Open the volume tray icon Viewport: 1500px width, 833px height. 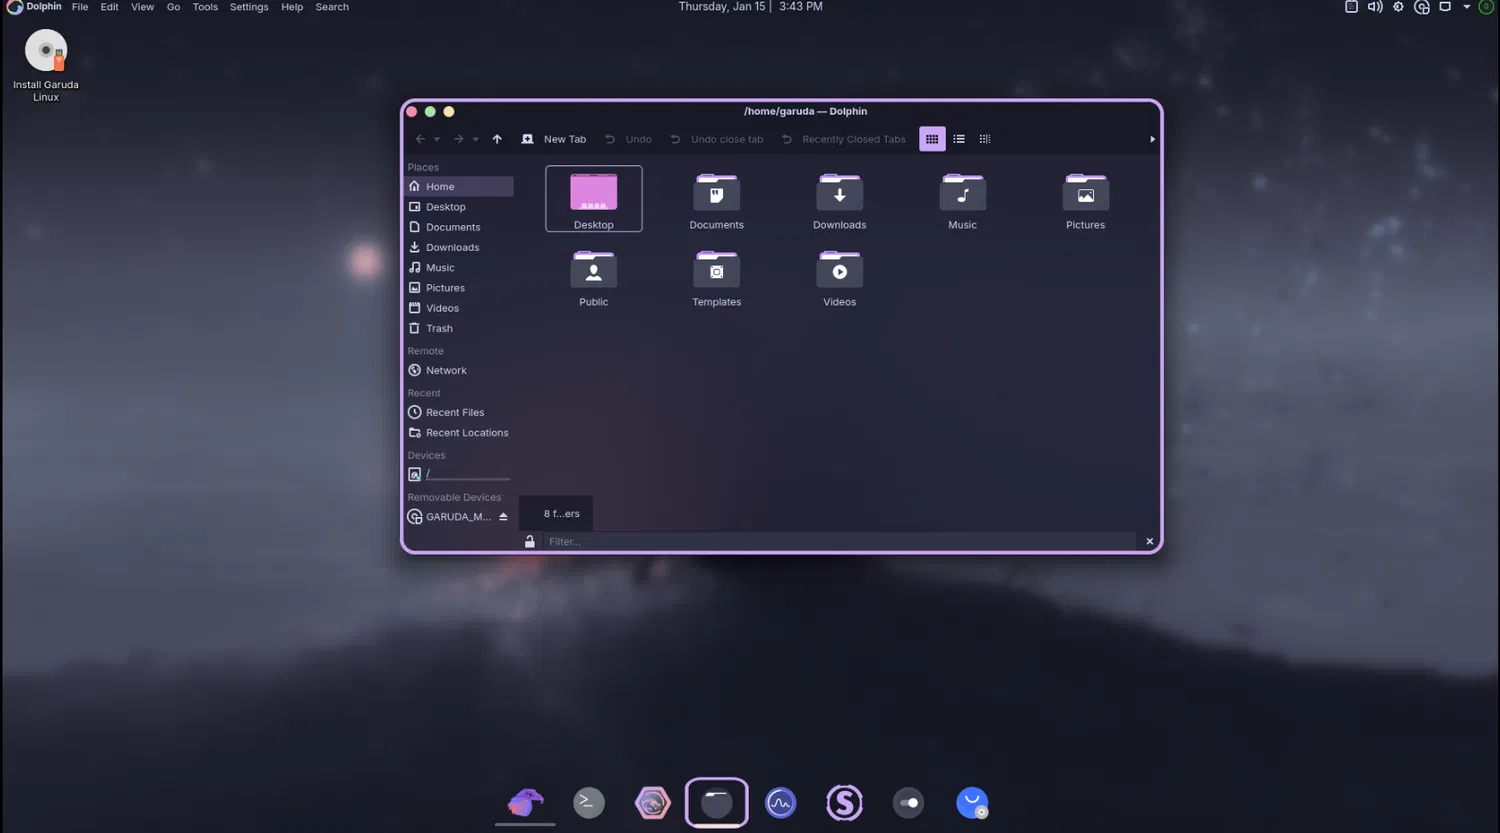(x=1375, y=7)
